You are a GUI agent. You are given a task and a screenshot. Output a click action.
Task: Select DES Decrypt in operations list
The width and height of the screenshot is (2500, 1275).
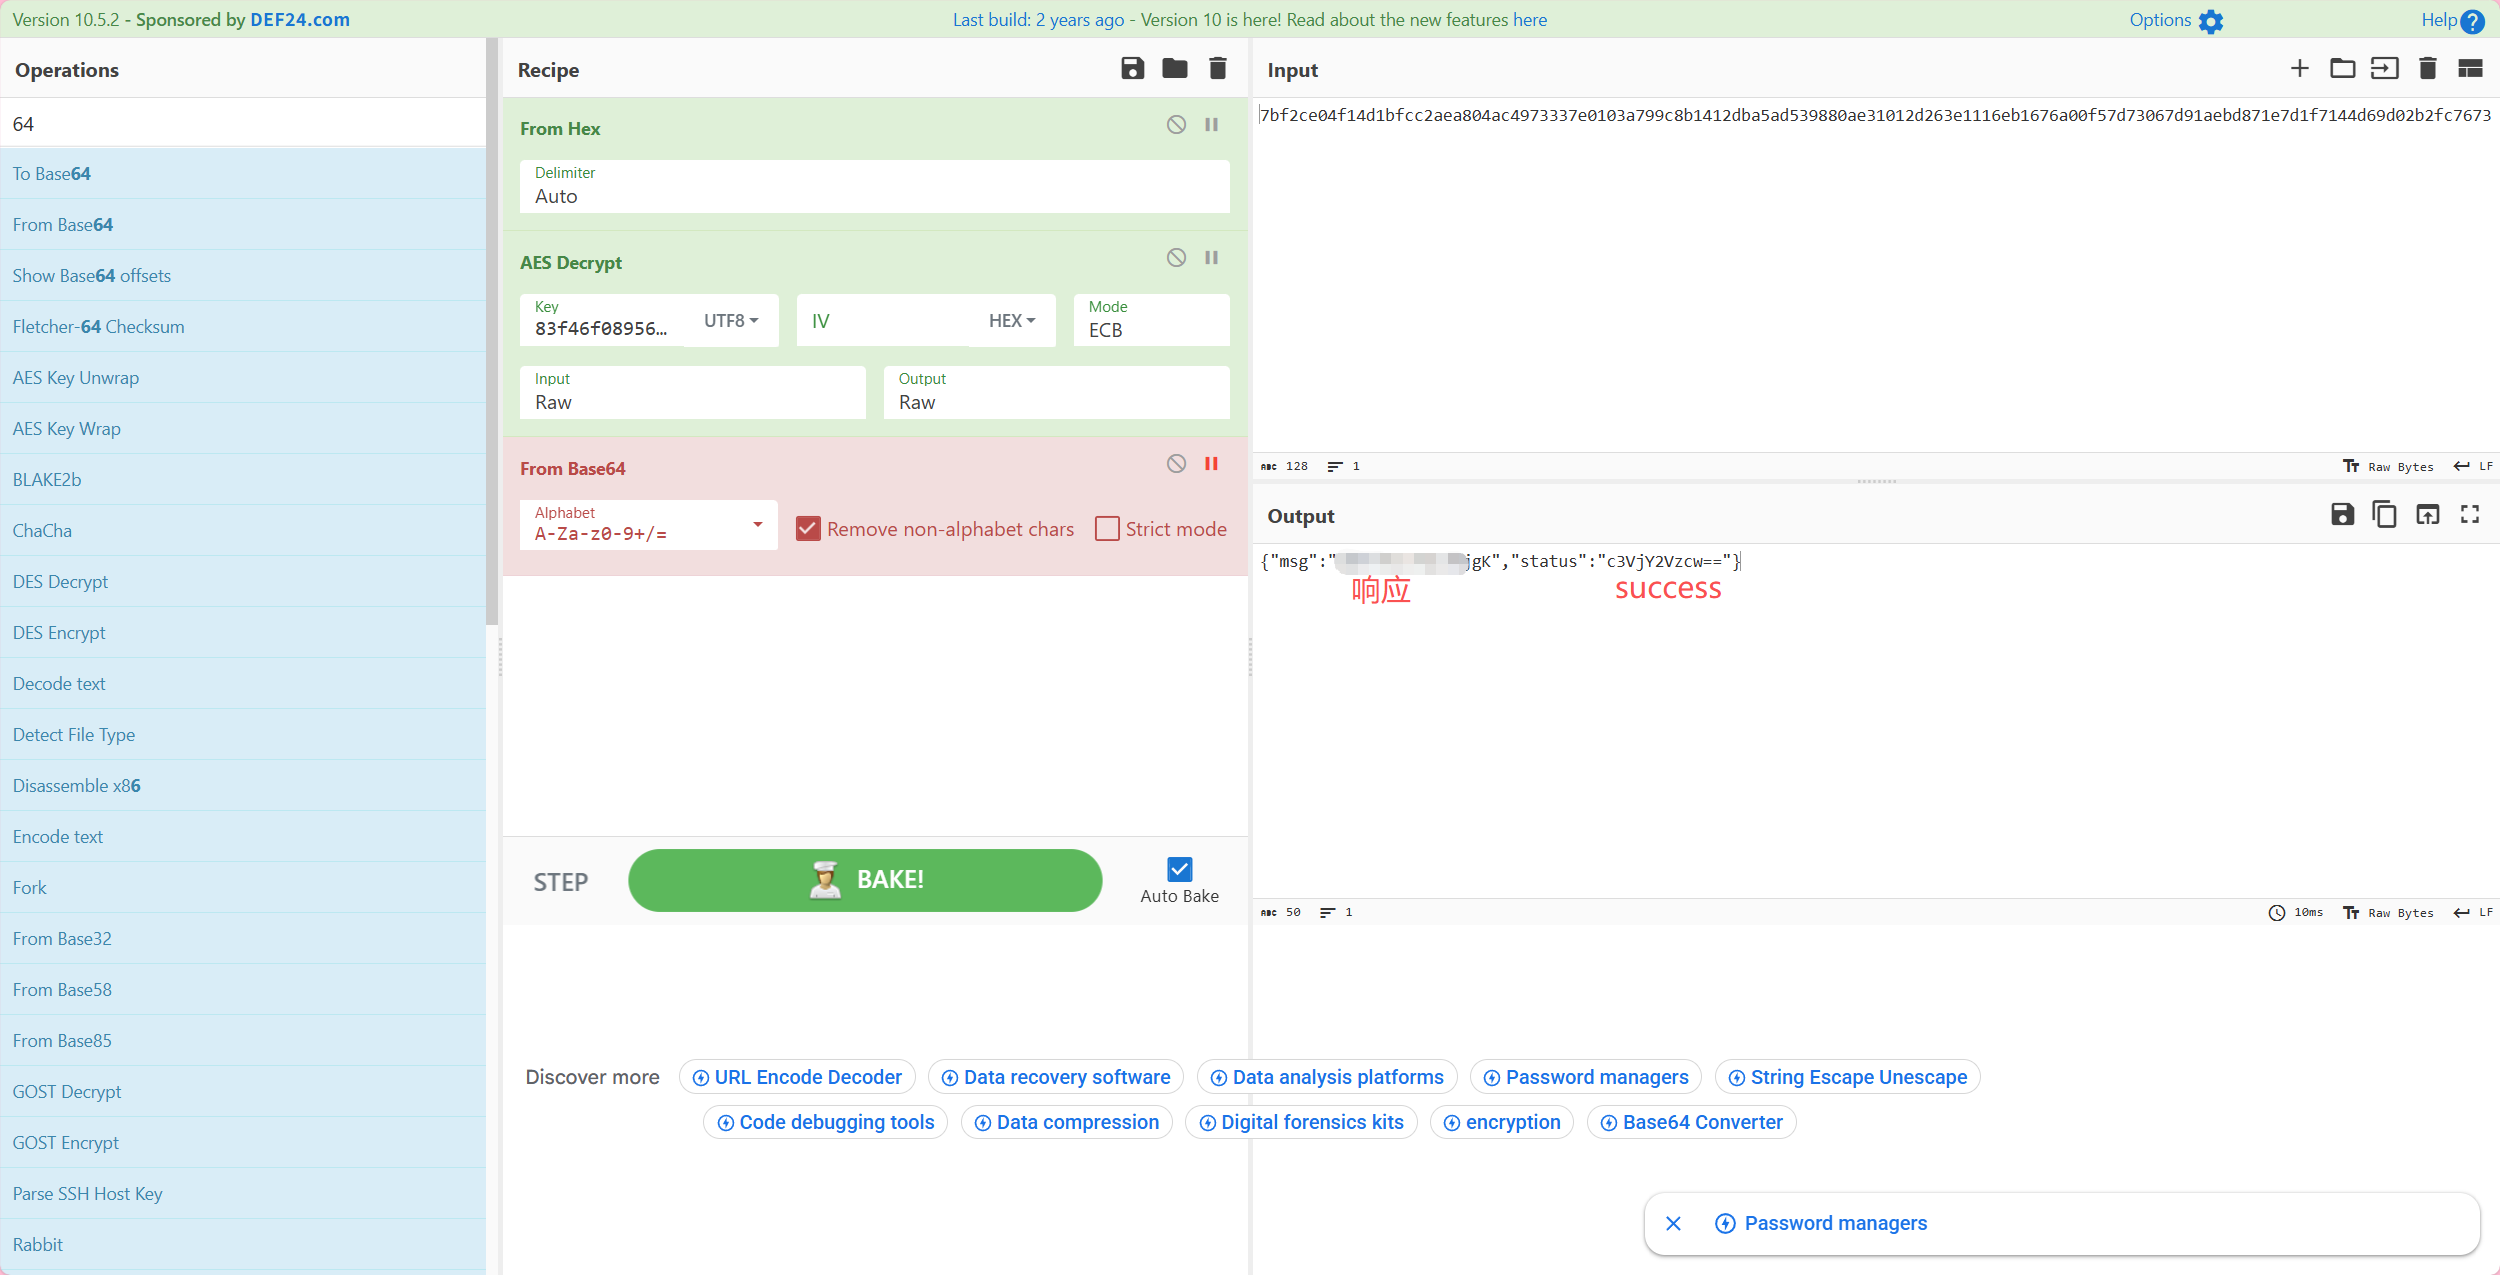point(60,582)
